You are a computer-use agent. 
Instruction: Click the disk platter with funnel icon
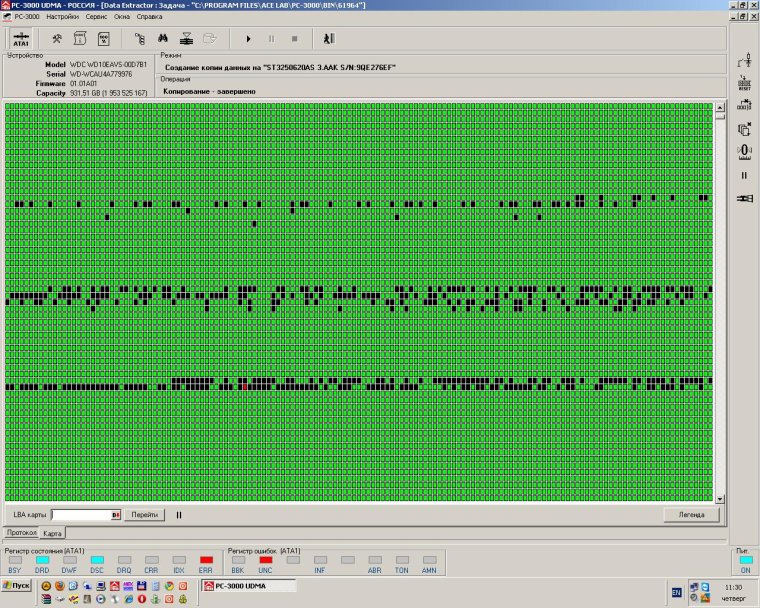[x=187, y=39]
